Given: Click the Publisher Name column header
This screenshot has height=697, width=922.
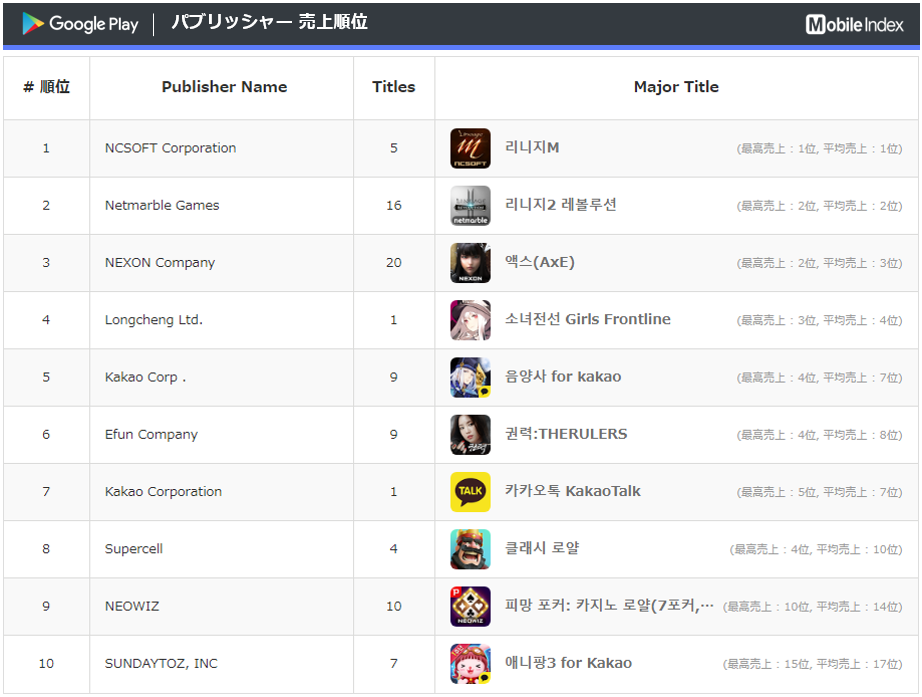Looking at the screenshot, I should (225, 87).
